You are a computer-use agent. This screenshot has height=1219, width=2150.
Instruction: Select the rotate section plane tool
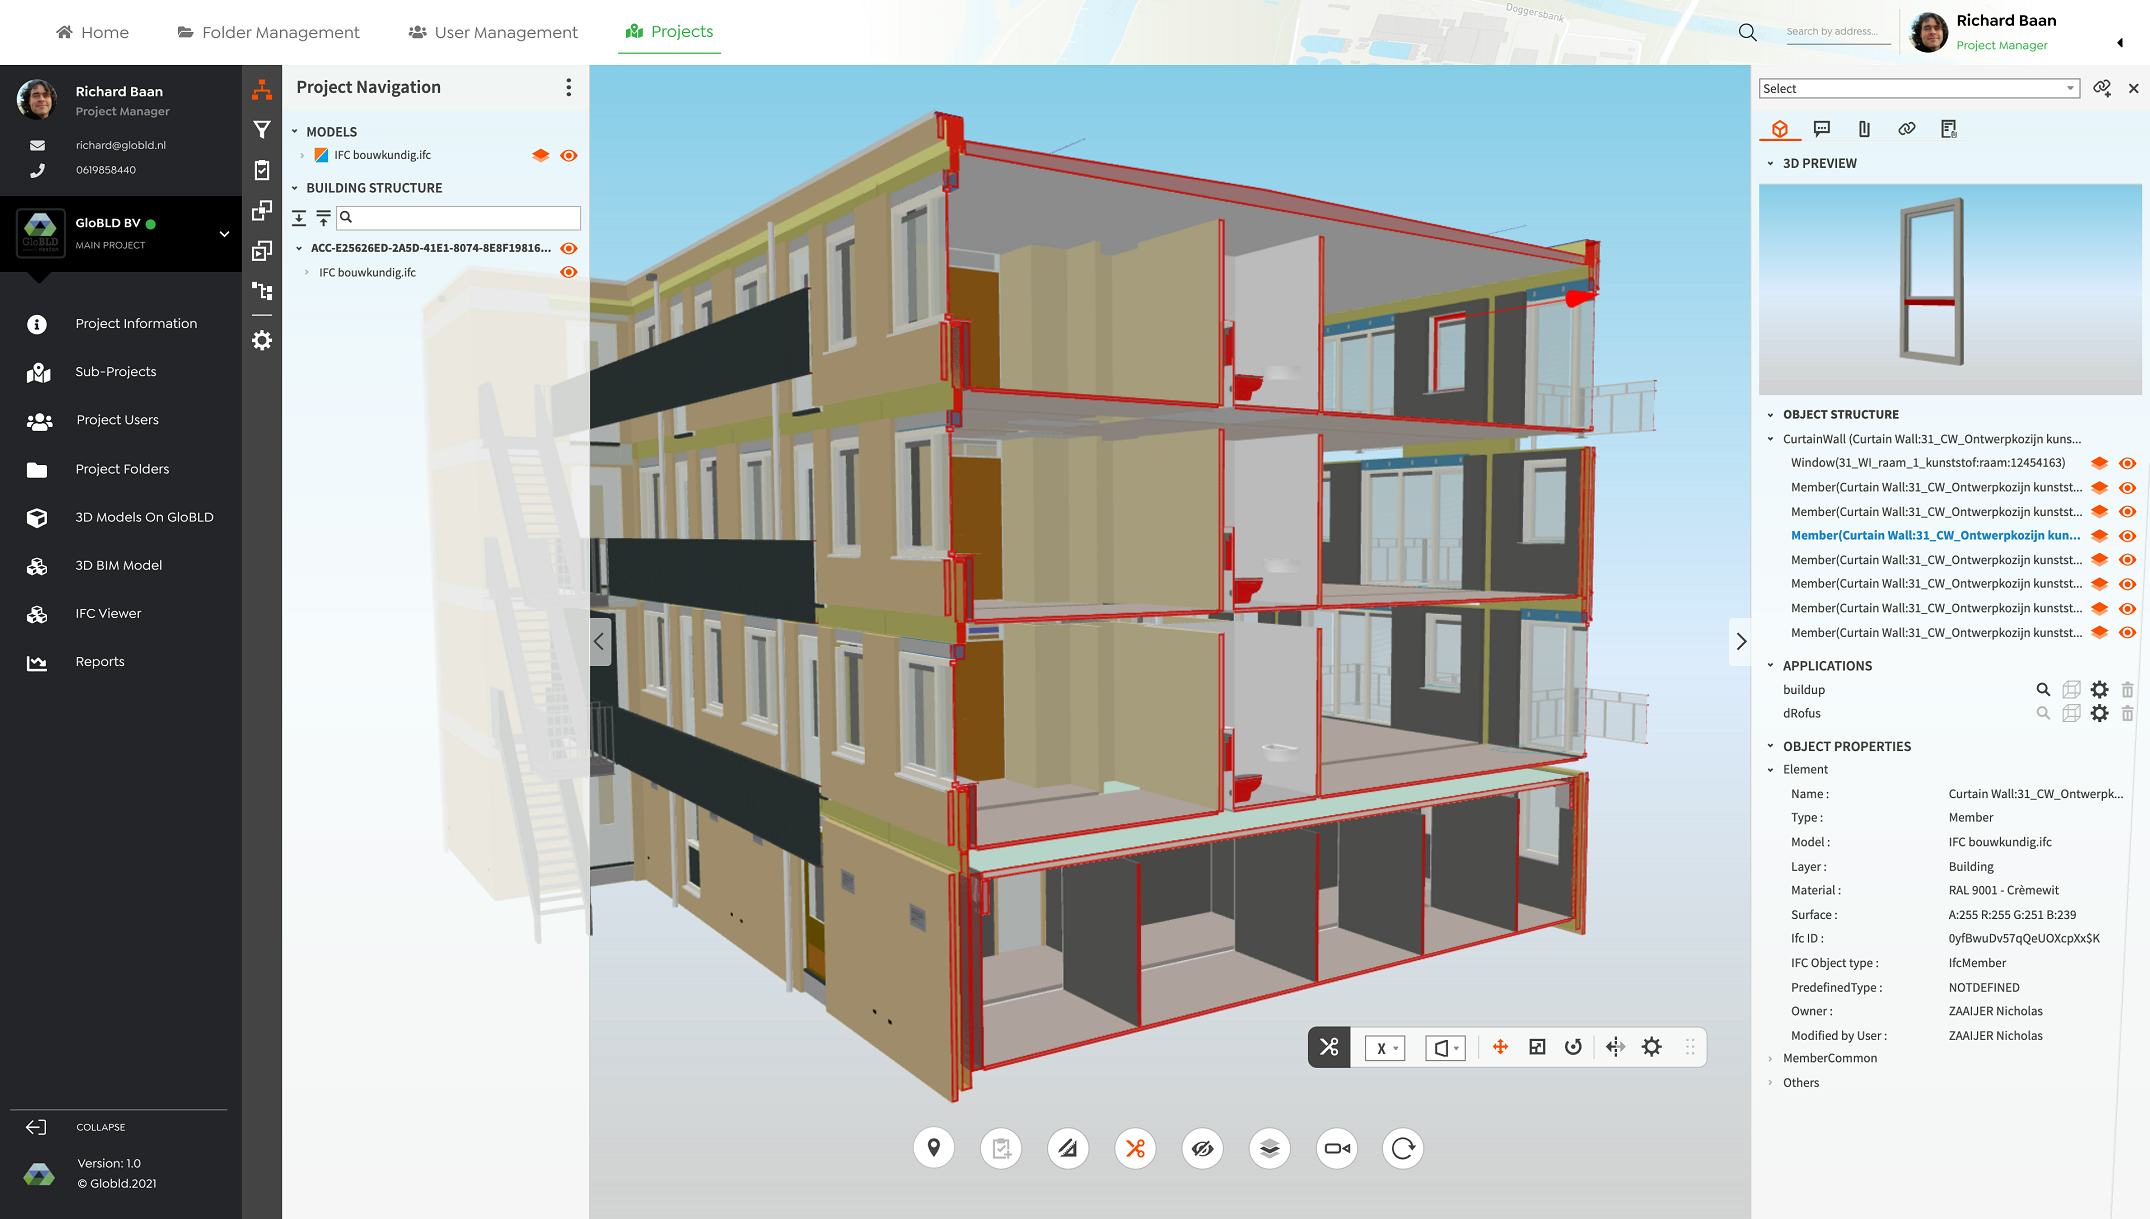coord(1573,1047)
